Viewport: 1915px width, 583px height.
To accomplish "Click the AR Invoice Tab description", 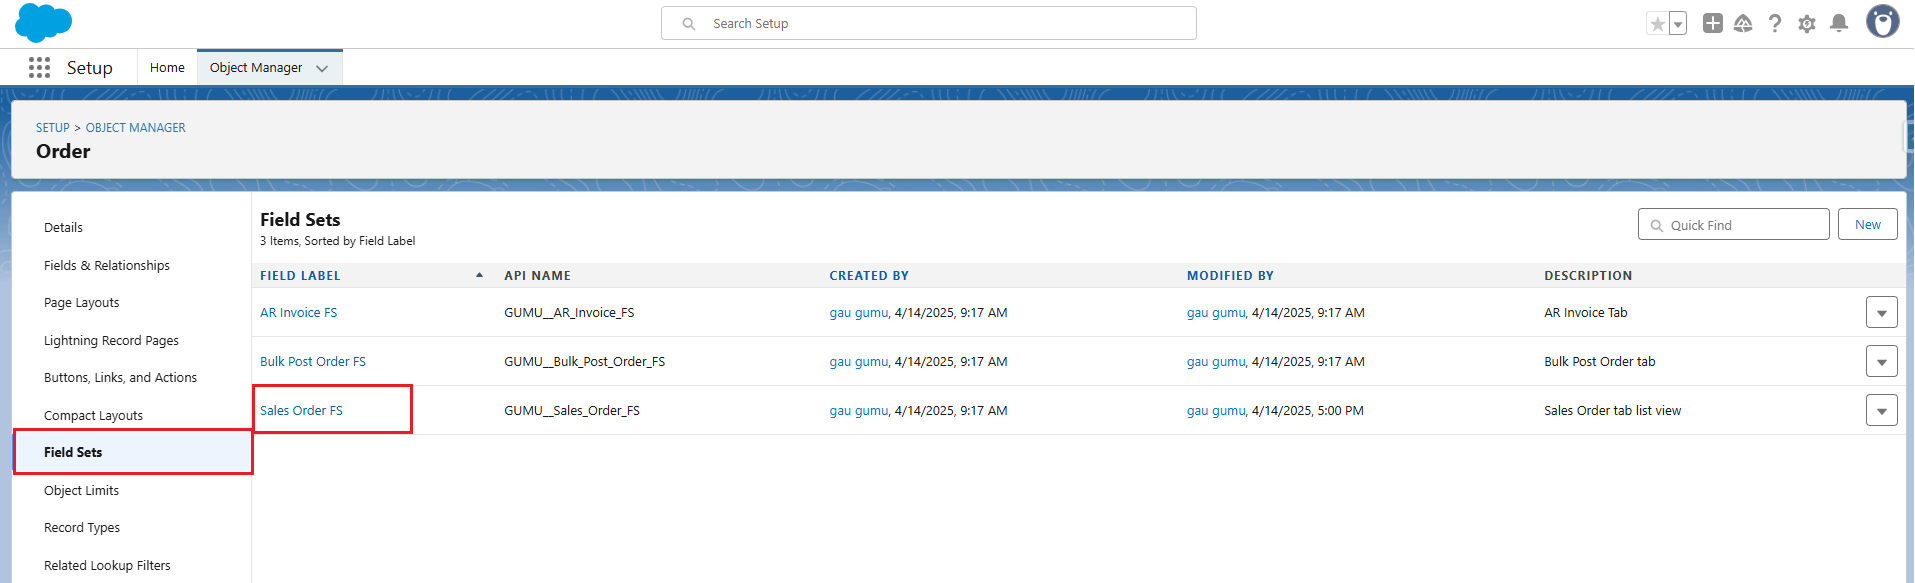I will 1585,313.
